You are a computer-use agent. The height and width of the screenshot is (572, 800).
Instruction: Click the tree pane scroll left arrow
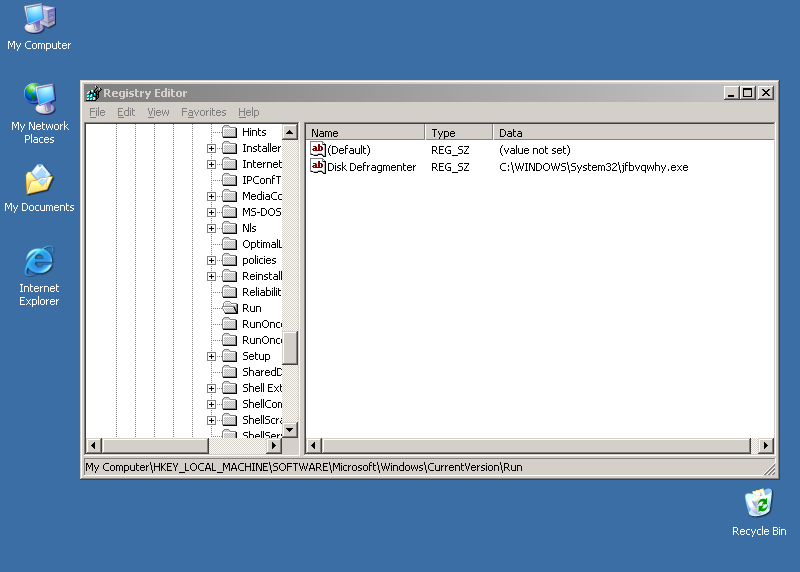[x=93, y=445]
